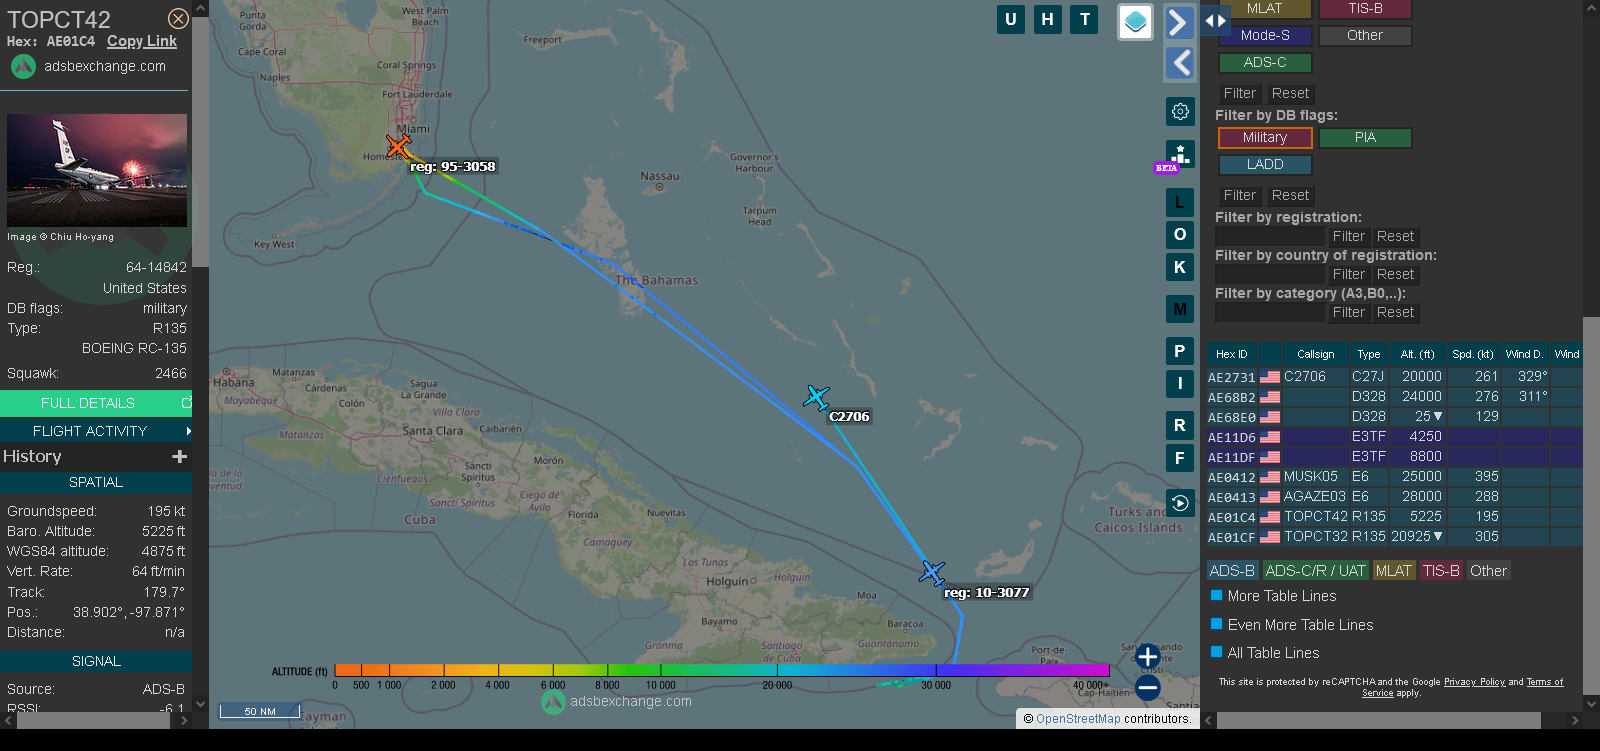The height and width of the screenshot is (751, 1600).
Task: Select aircraft reg 95-3058 on map
Action: (x=398, y=147)
